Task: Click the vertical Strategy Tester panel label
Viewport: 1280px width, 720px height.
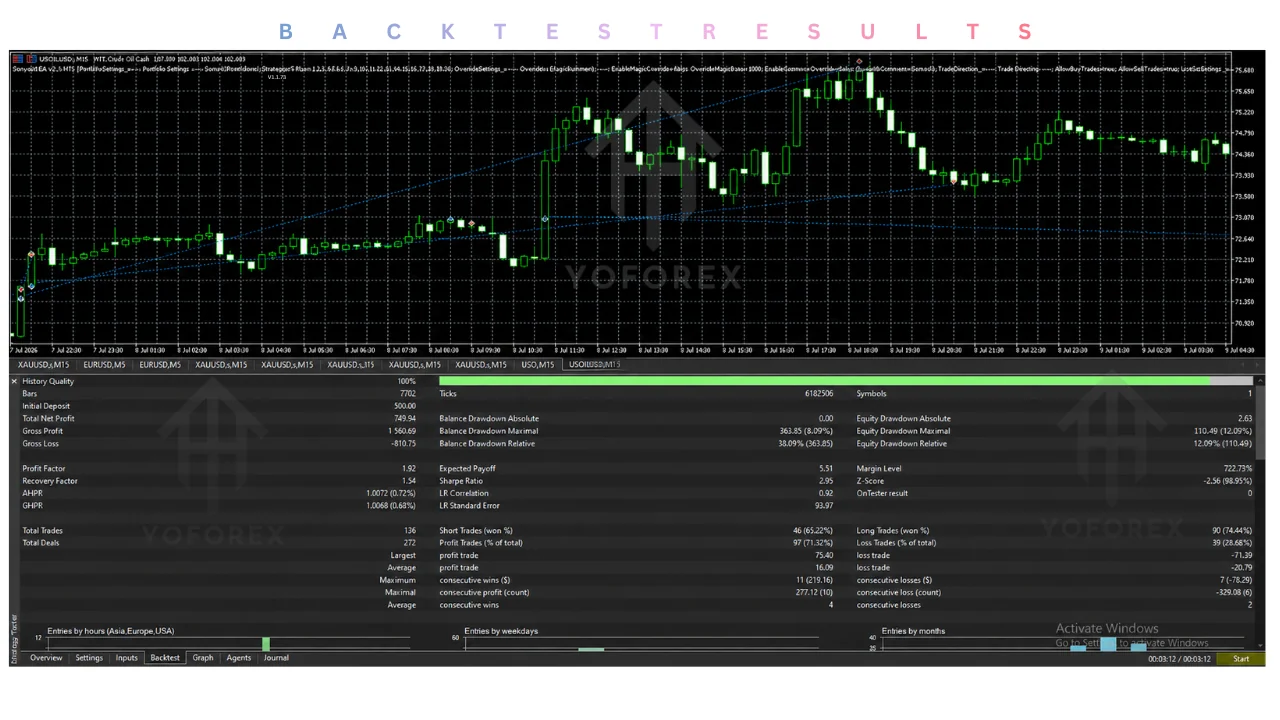Action: (x=14, y=638)
